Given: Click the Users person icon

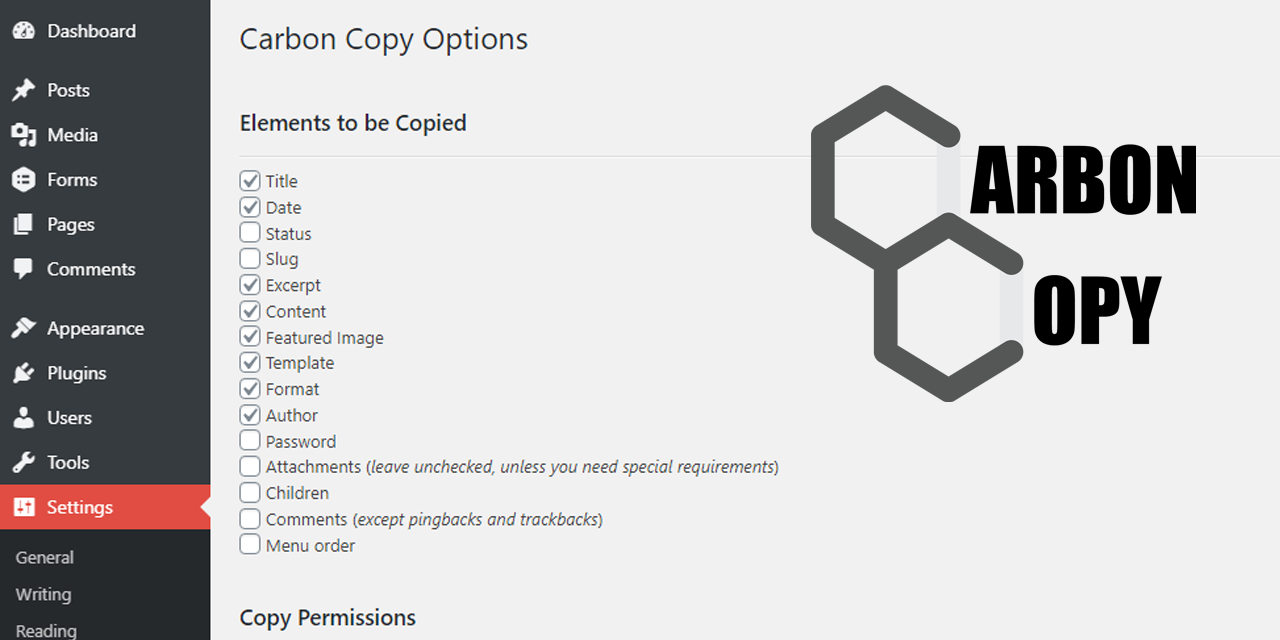Looking at the screenshot, I should (x=23, y=418).
